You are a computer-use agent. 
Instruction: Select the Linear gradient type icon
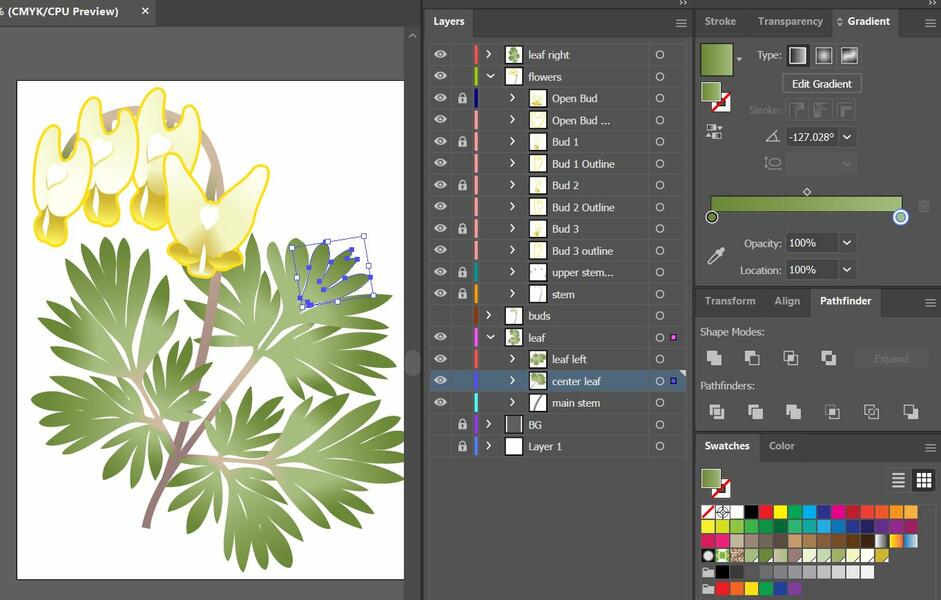tap(797, 55)
